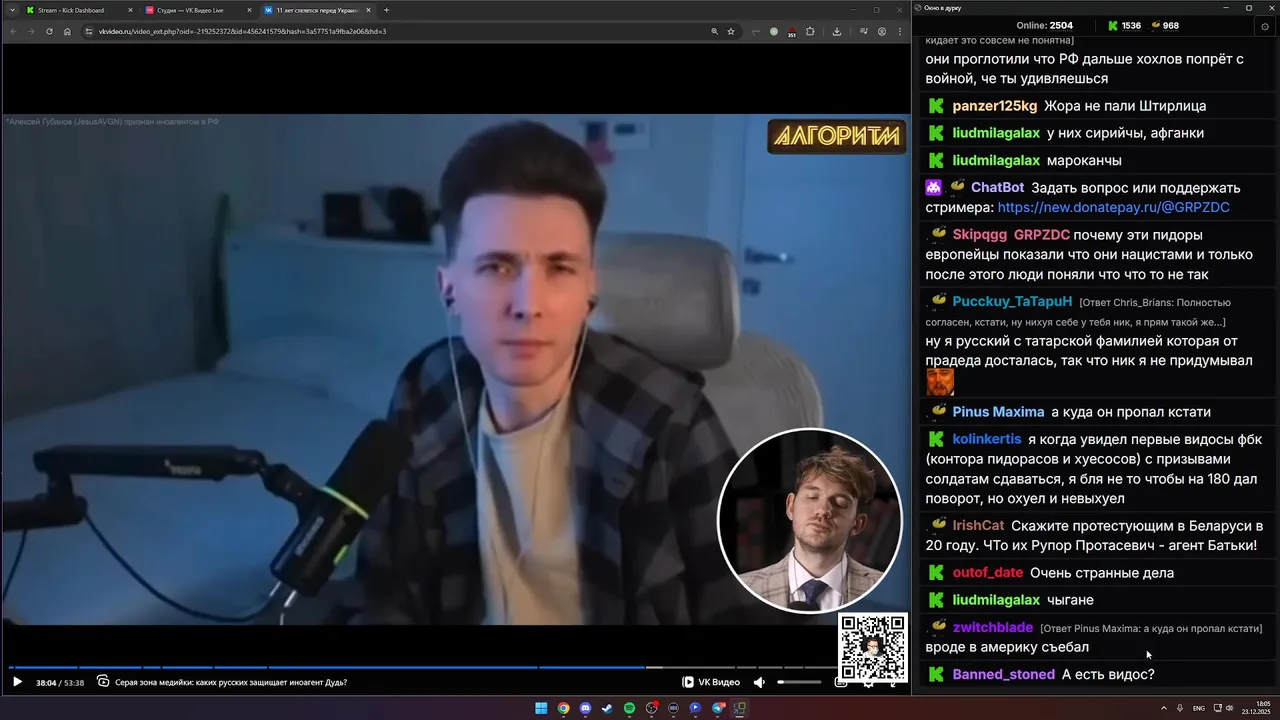The width and height of the screenshot is (1280, 720).
Task: Close the 'Stream – Kick Dashboard' tab
Action: point(130,10)
